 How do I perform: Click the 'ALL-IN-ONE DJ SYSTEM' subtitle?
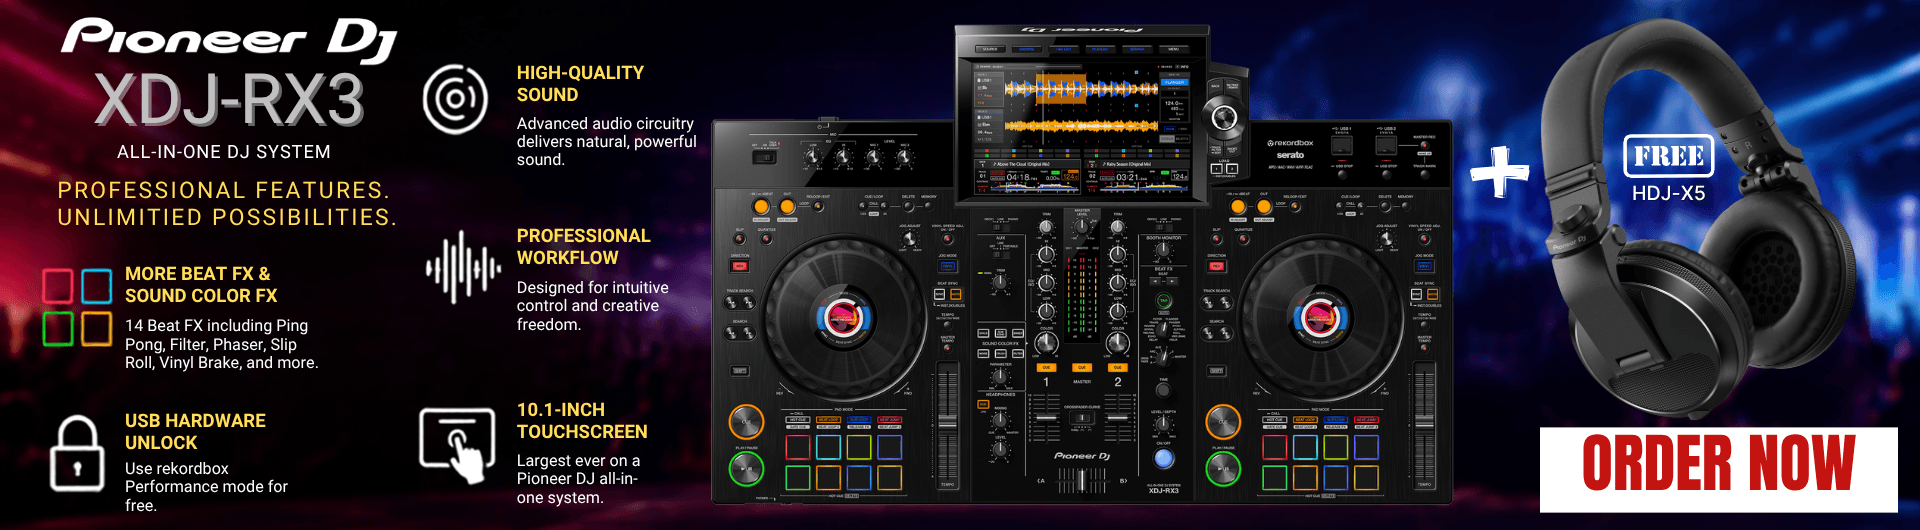224,152
